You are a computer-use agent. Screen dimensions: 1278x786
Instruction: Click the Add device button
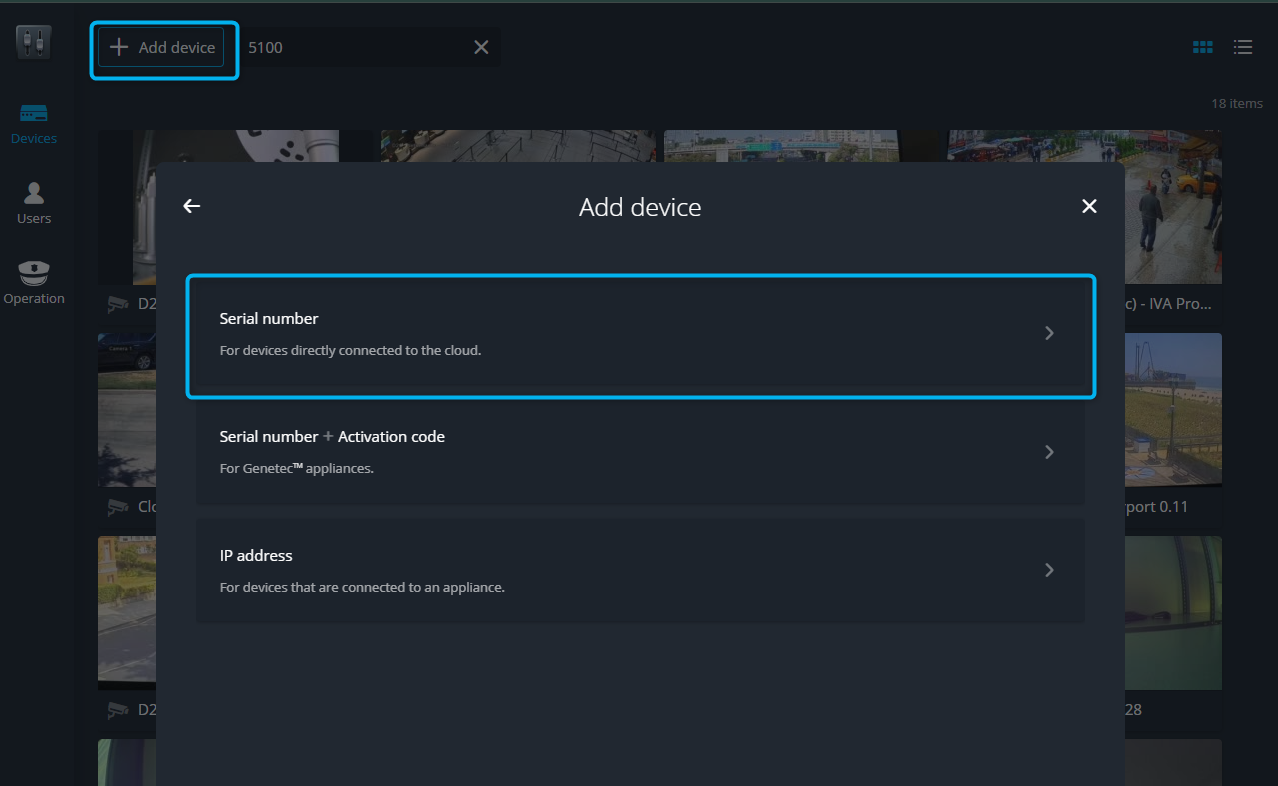[x=161, y=47]
